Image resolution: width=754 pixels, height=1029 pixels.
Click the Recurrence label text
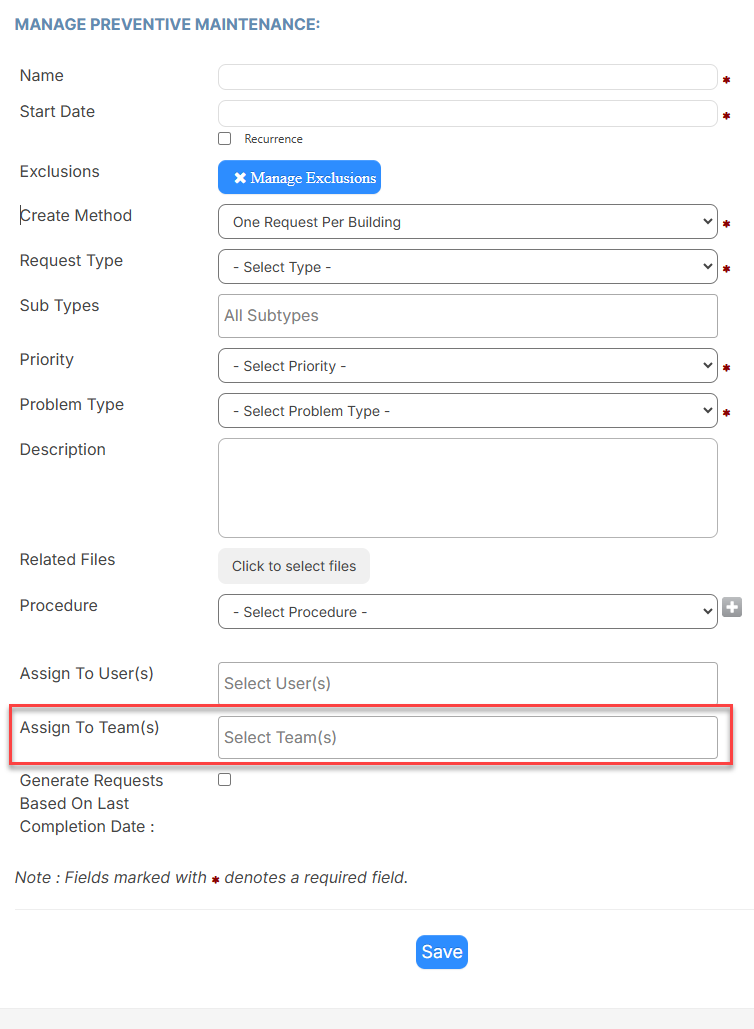pos(274,139)
